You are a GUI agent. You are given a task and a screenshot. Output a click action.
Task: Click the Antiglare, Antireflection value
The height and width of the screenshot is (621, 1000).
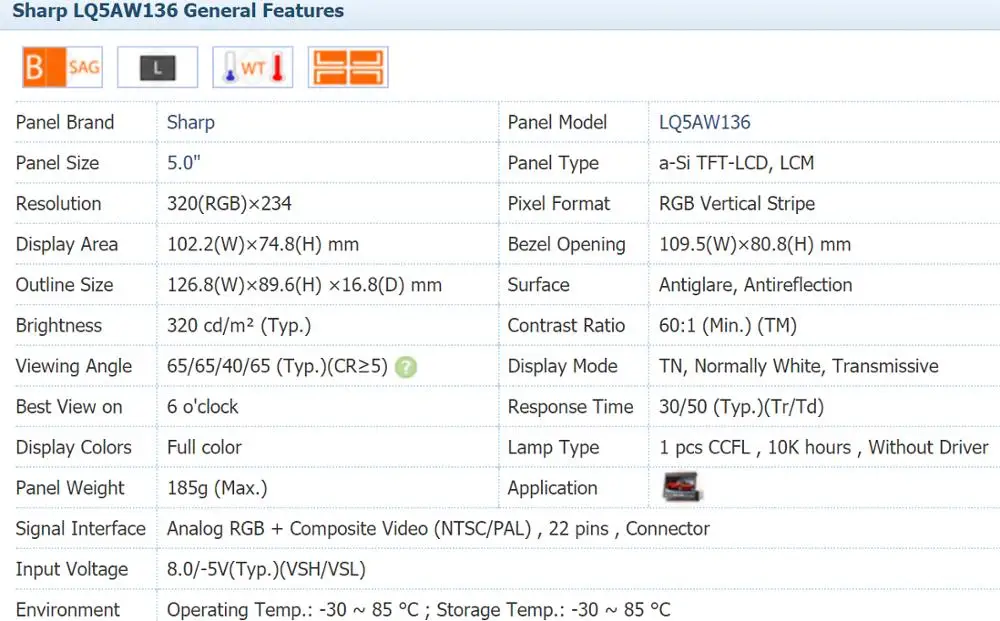pyautogui.click(x=756, y=285)
